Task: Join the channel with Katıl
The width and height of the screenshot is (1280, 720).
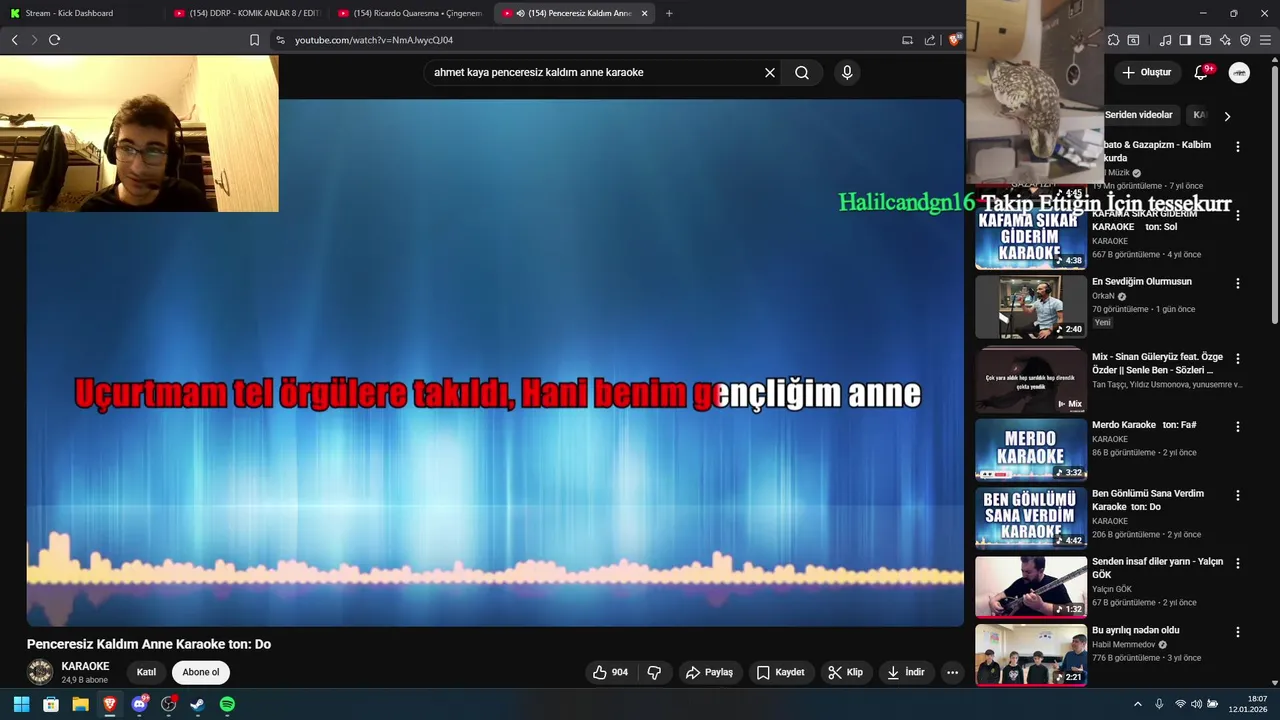Action: [x=146, y=672]
